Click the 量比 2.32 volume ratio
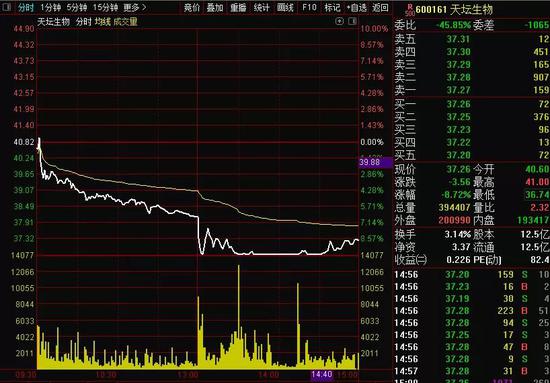Viewport: 550px width, 383px height. [539, 208]
